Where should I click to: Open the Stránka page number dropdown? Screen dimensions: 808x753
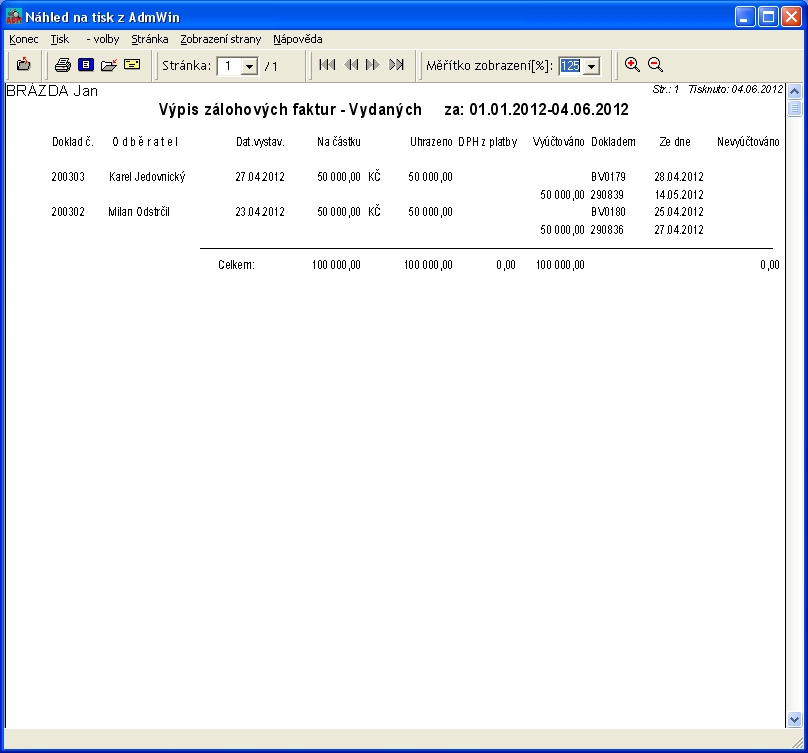249,66
